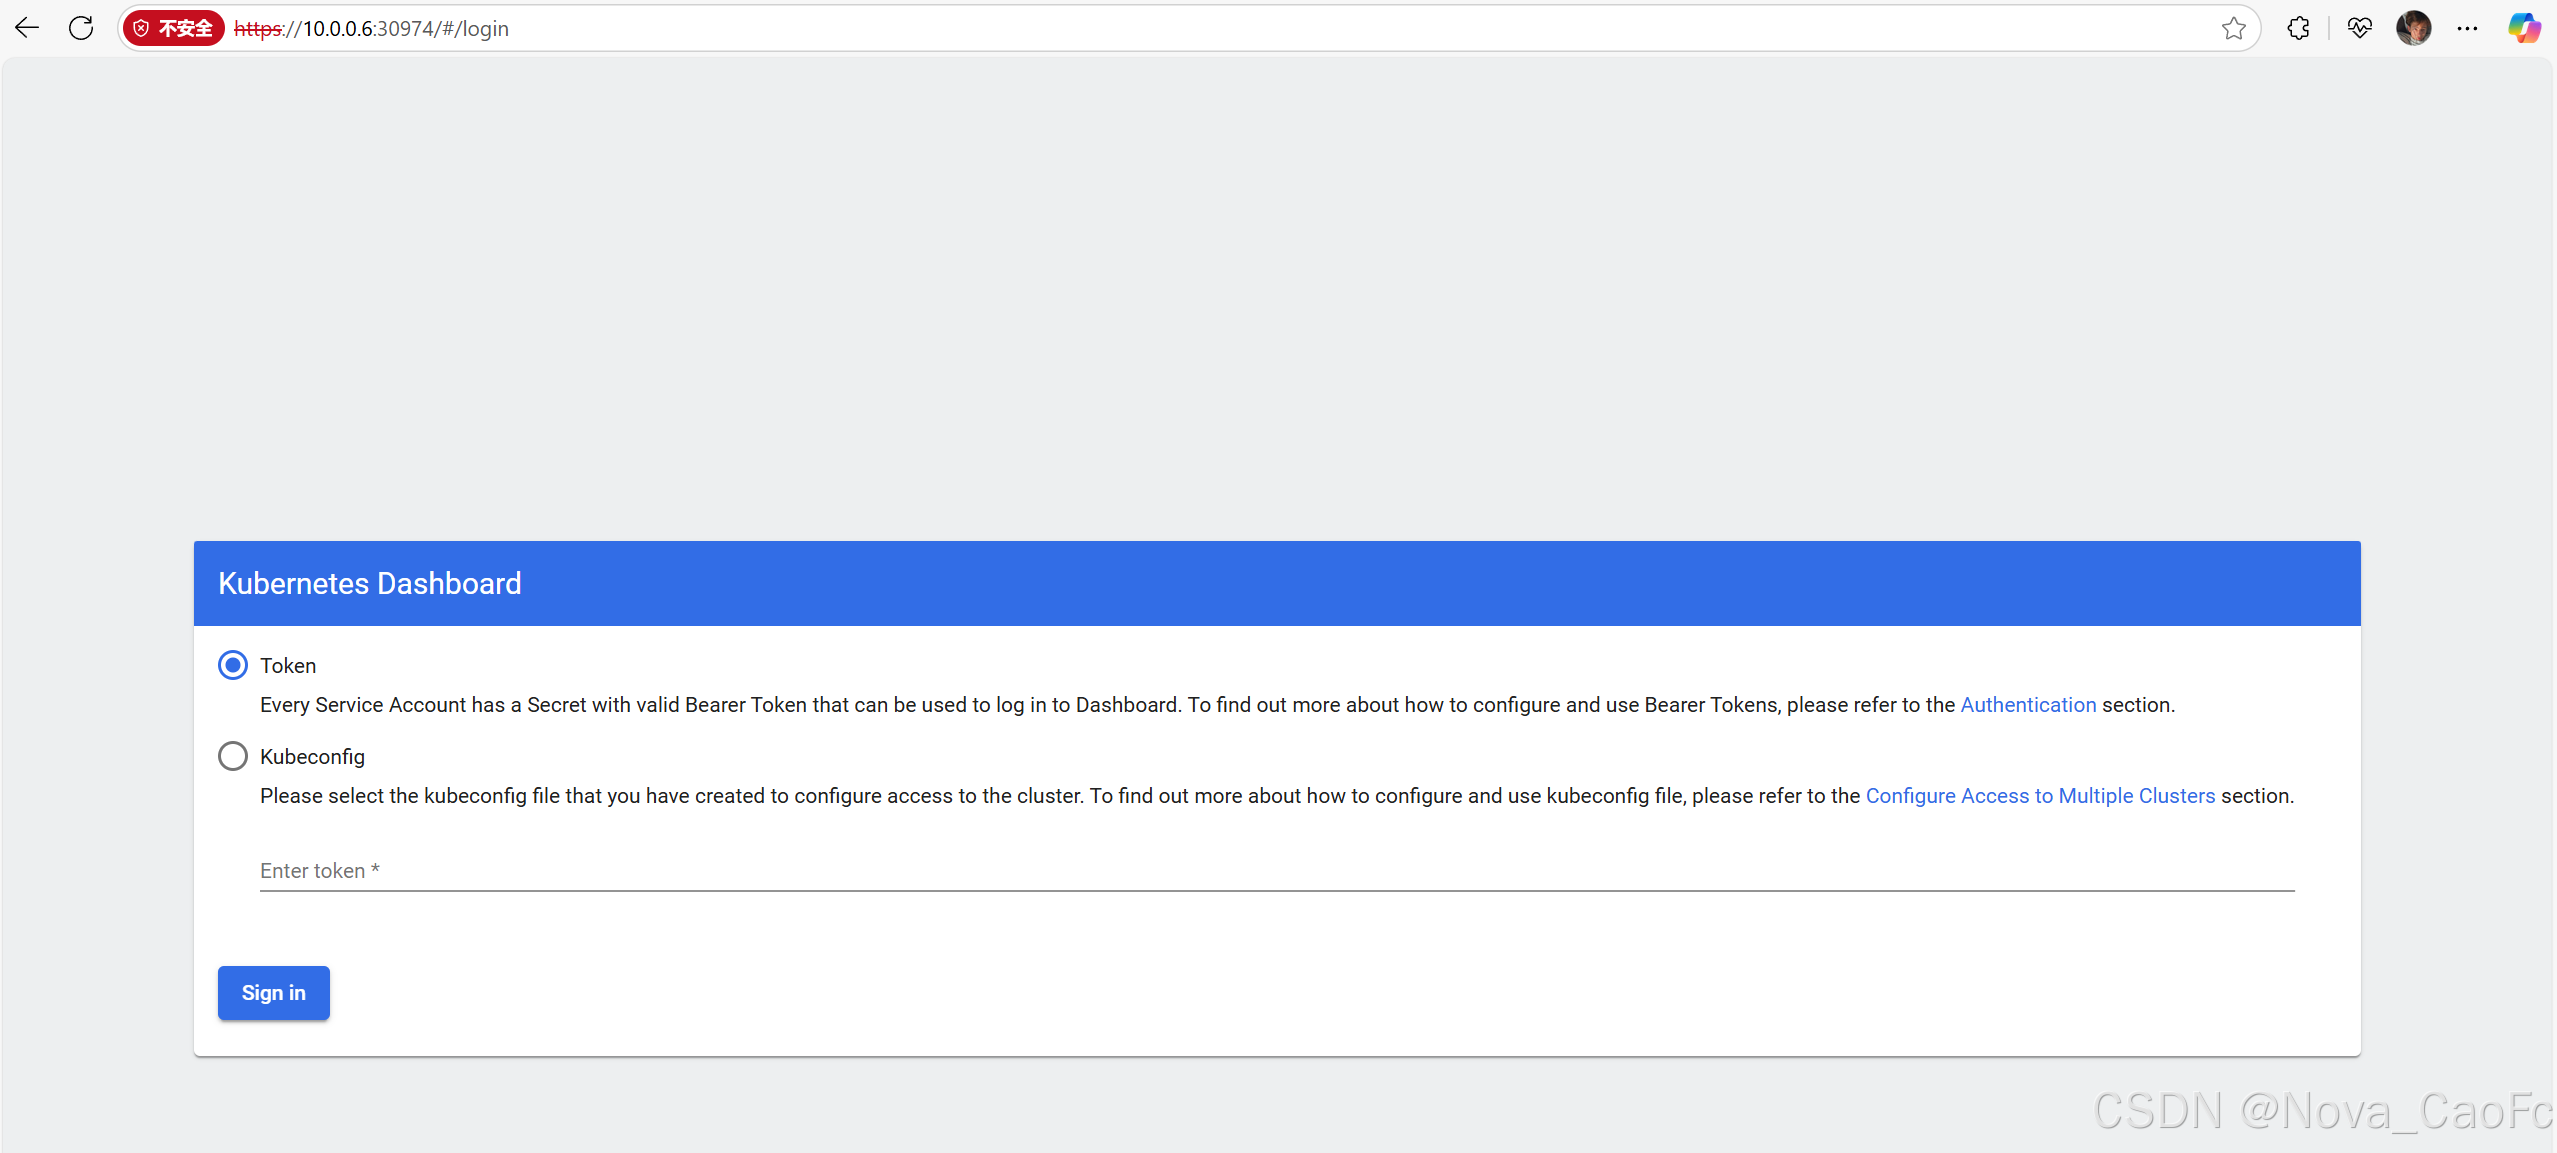Select the Token radio option
This screenshot has width=2557, height=1153.
click(x=233, y=665)
